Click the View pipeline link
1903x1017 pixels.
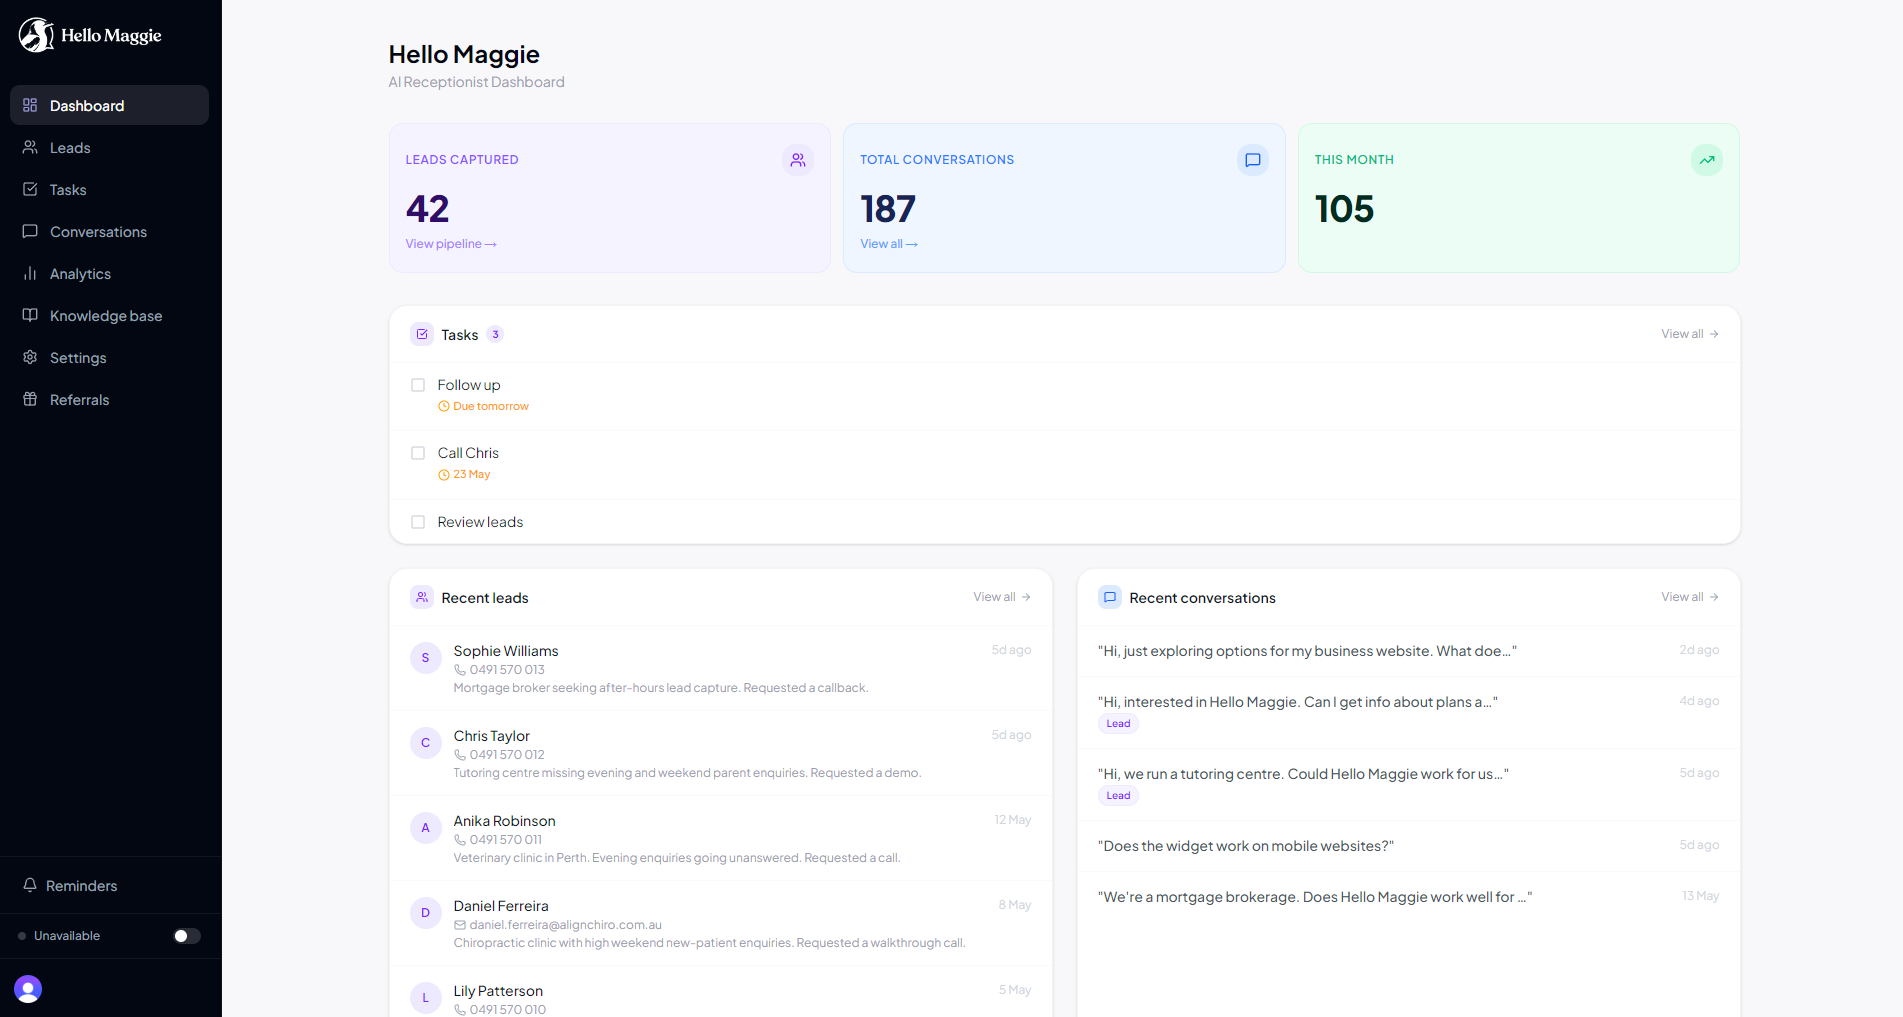[451, 244]
